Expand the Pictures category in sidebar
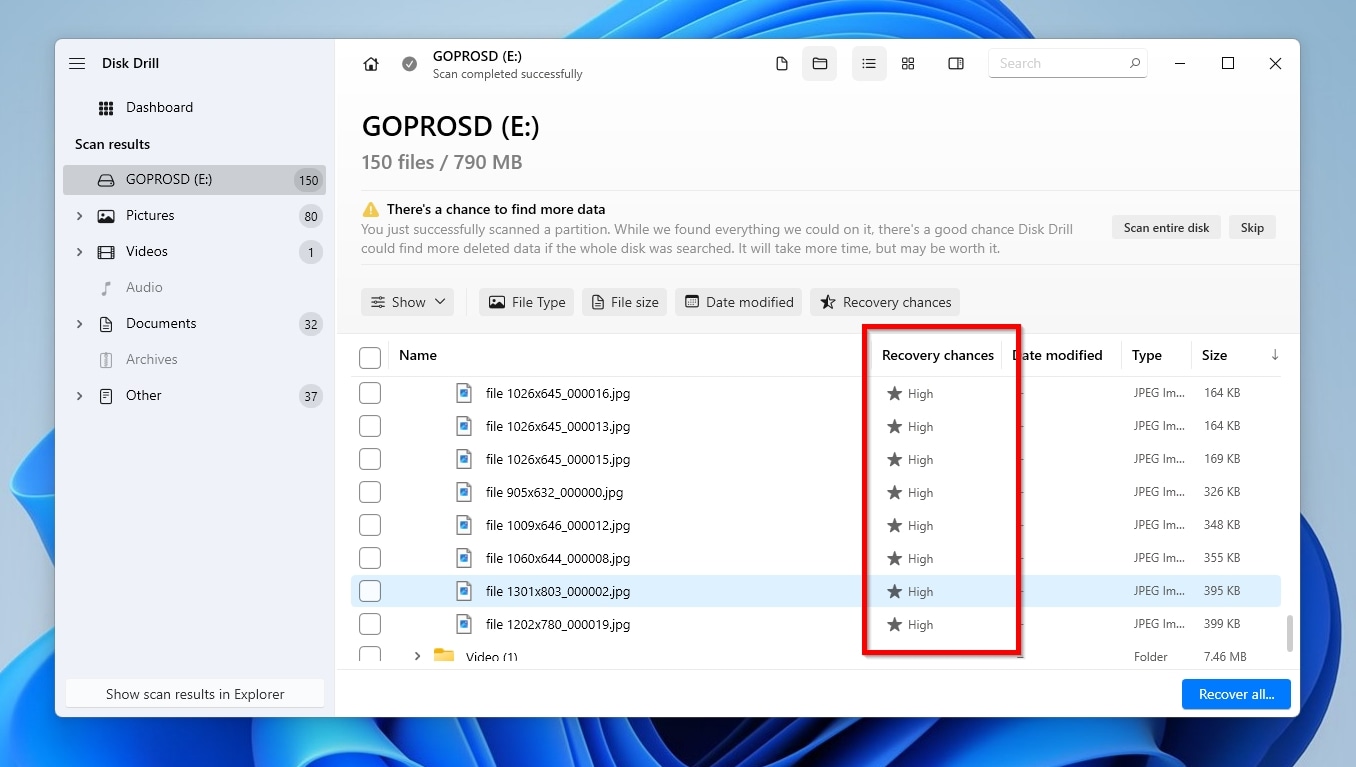This screenshot has height=767, width=1356. pos(80,216)
